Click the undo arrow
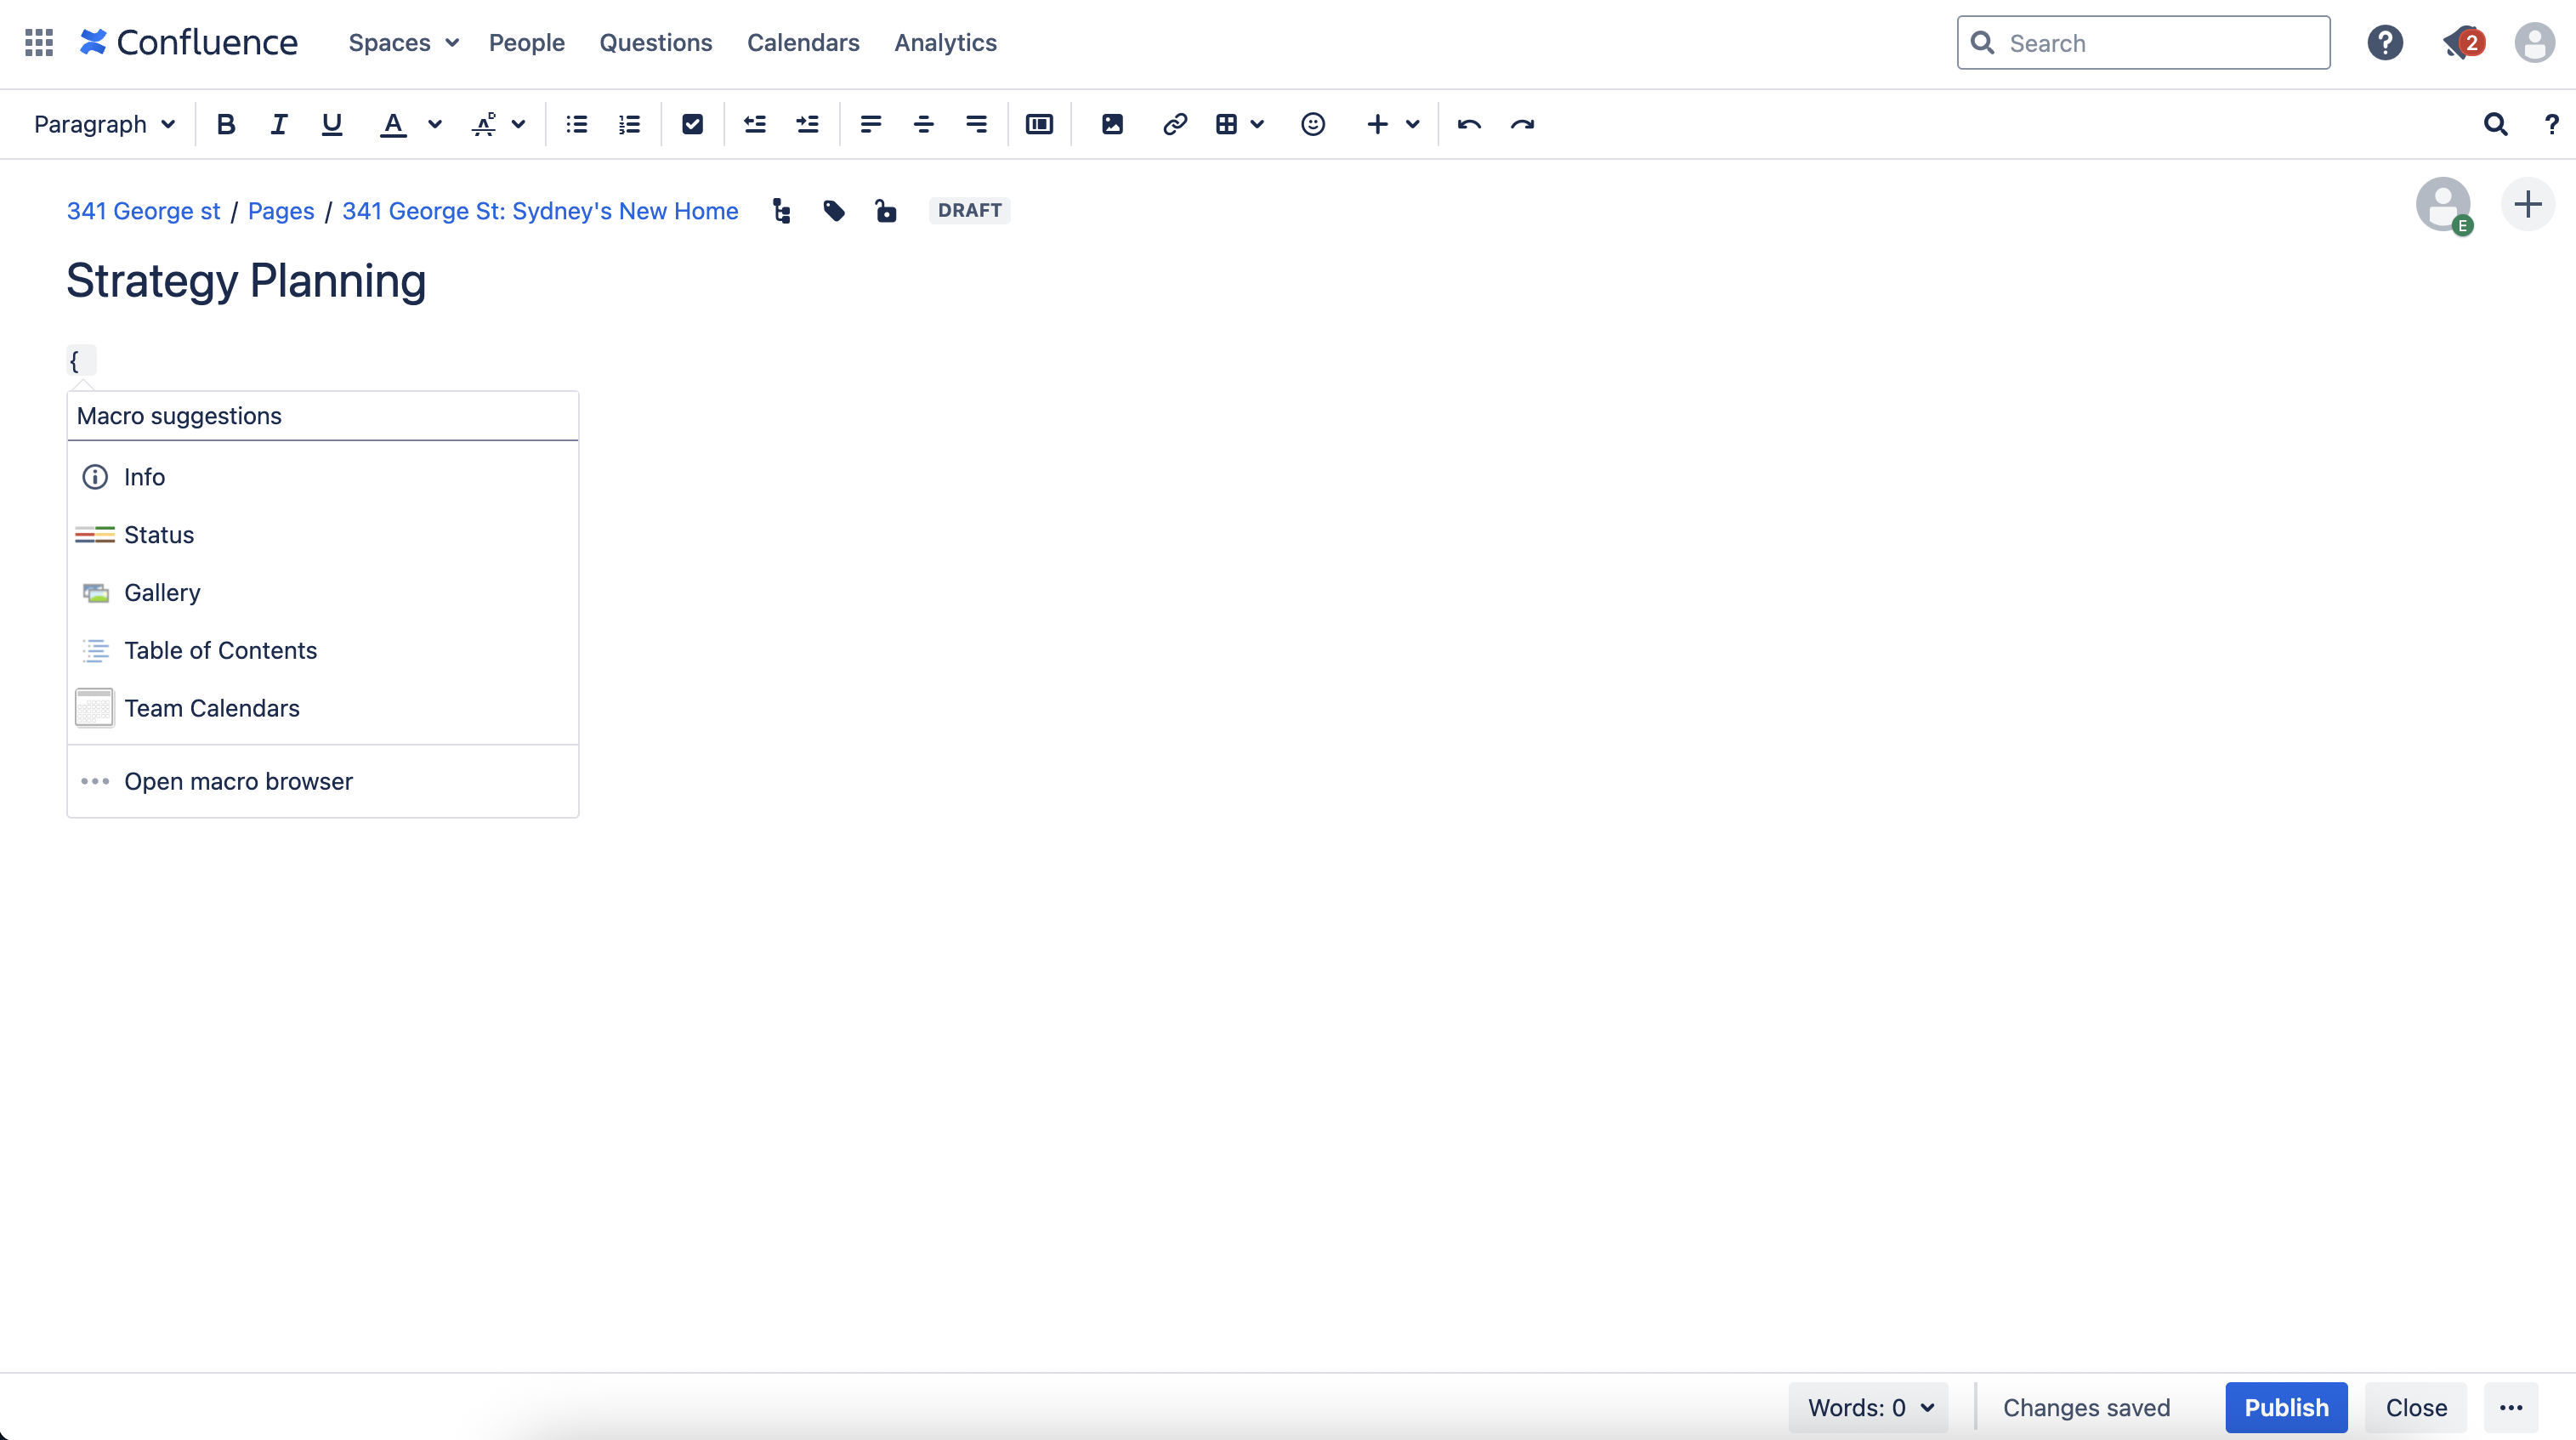This screenshot has height=1440, width=2576. point(1469,124)
